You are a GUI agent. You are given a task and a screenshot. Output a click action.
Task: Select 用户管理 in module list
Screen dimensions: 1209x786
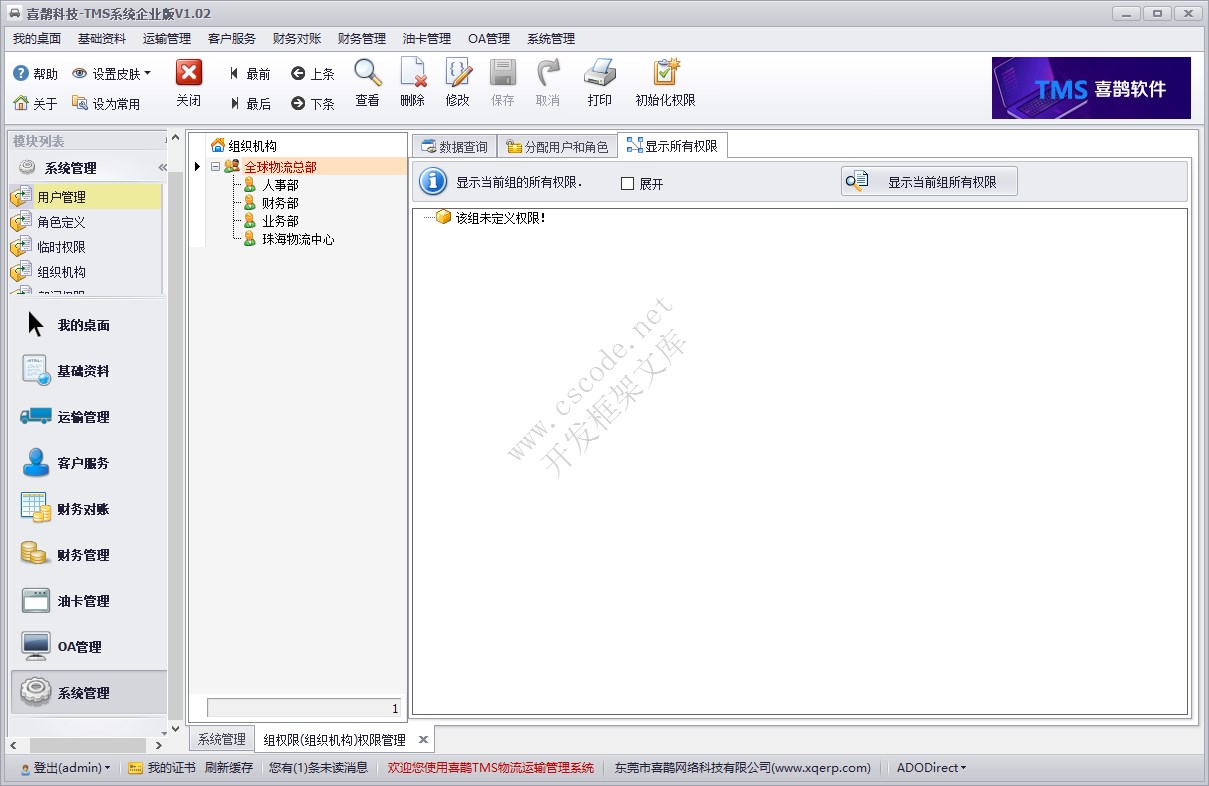(x=85, y=197)
